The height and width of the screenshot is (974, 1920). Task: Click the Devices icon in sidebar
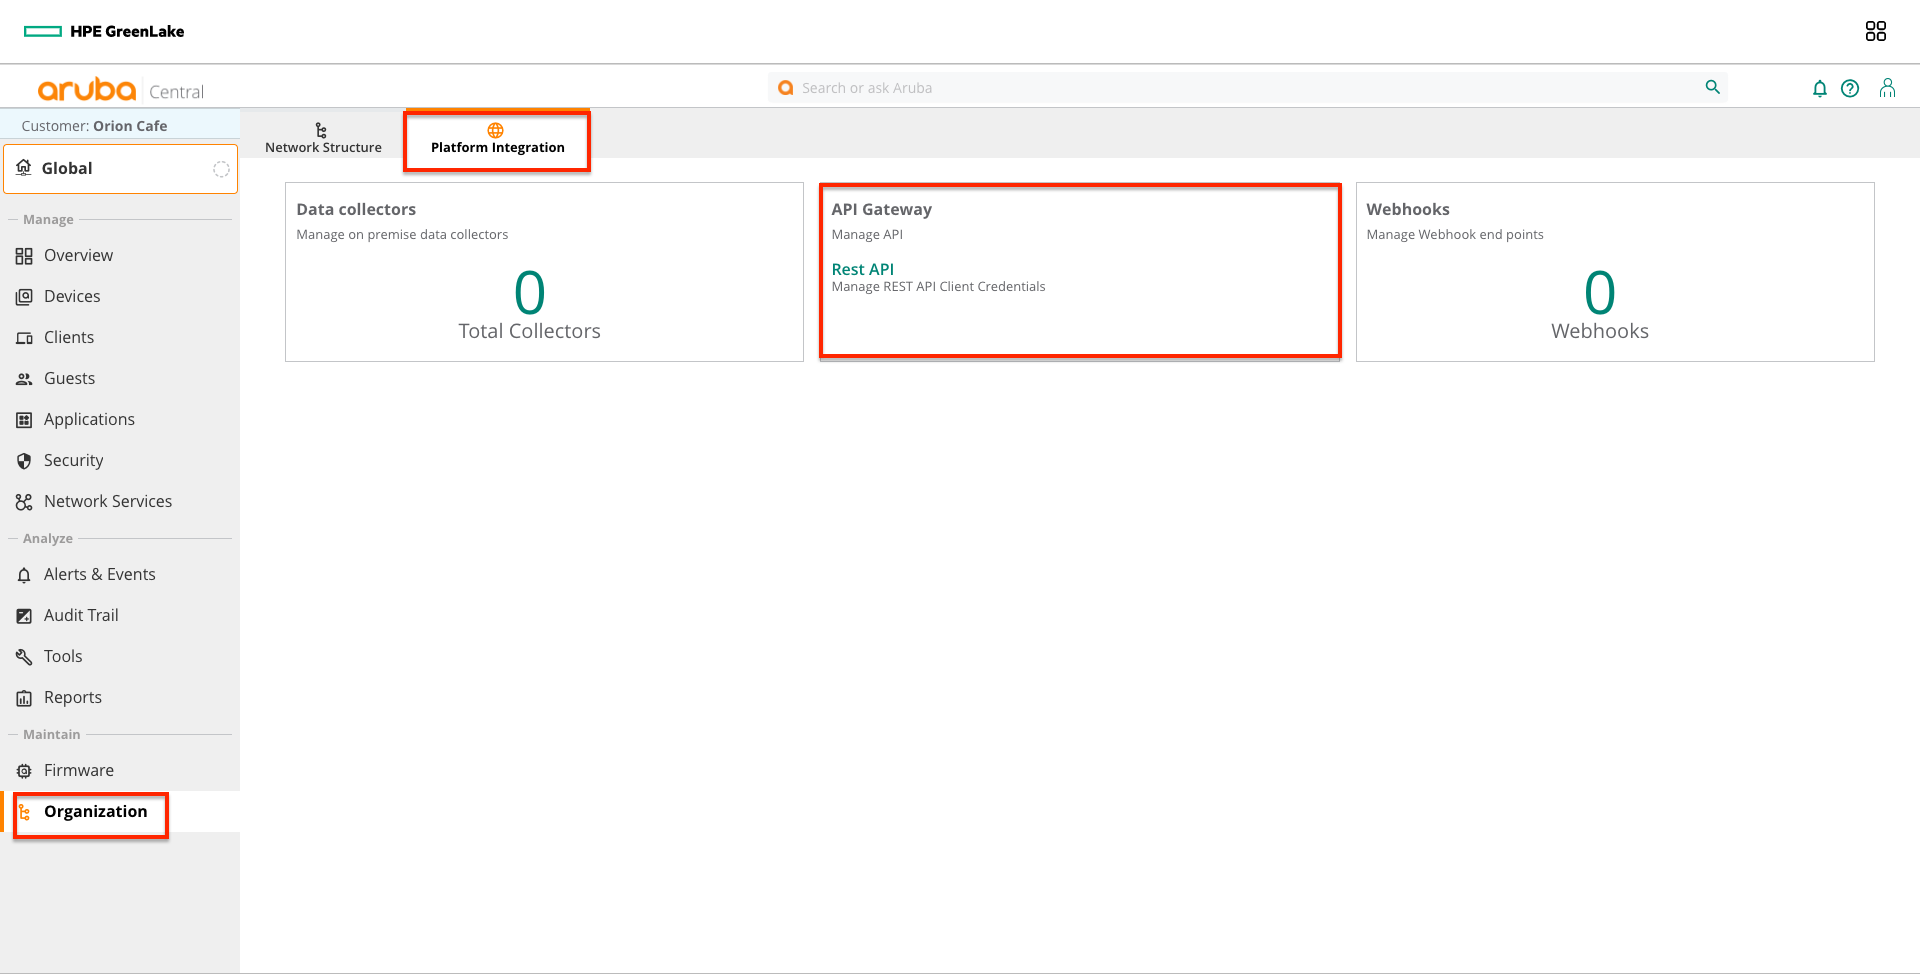[x=24, y=297]
